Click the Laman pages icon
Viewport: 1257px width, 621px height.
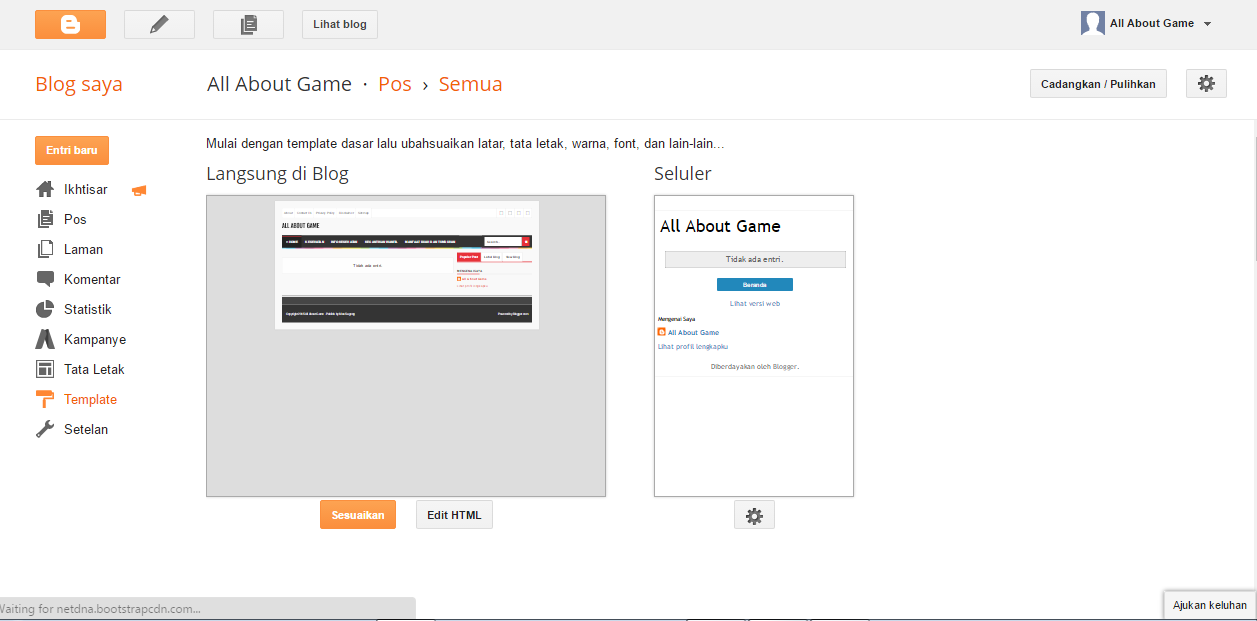point(45,249)
